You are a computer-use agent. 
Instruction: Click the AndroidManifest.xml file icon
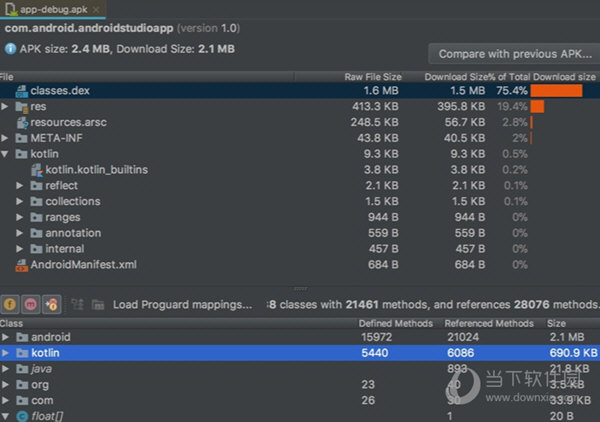tap(21, 265)
